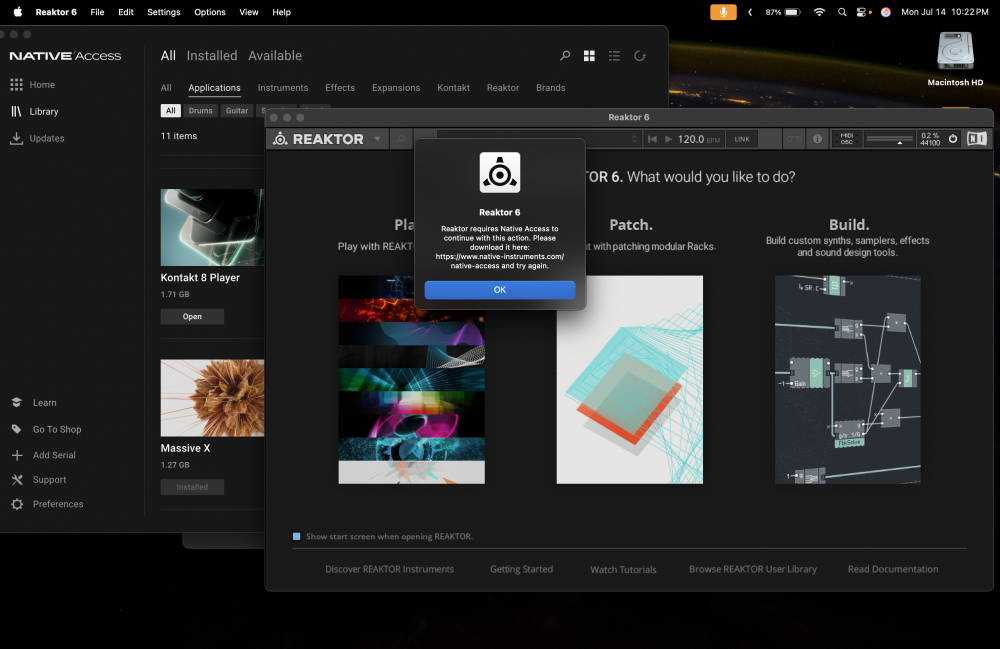Select the Reaktor category tab in Native Access
The image size is (1000, 649).
[503, 88]
